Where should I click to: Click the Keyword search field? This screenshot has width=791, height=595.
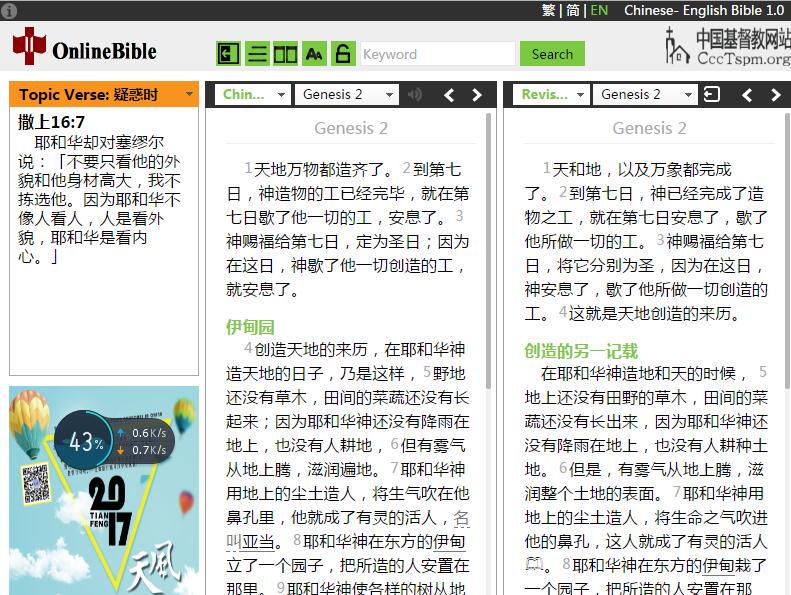point(438,54)
